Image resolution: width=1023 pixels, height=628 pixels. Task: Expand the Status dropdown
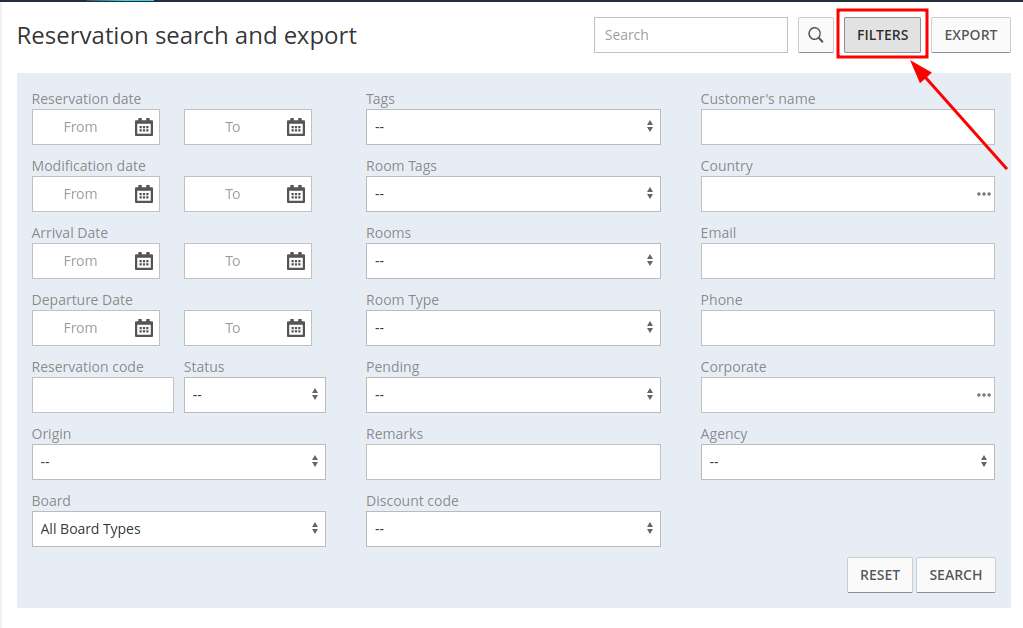(255, 395)
